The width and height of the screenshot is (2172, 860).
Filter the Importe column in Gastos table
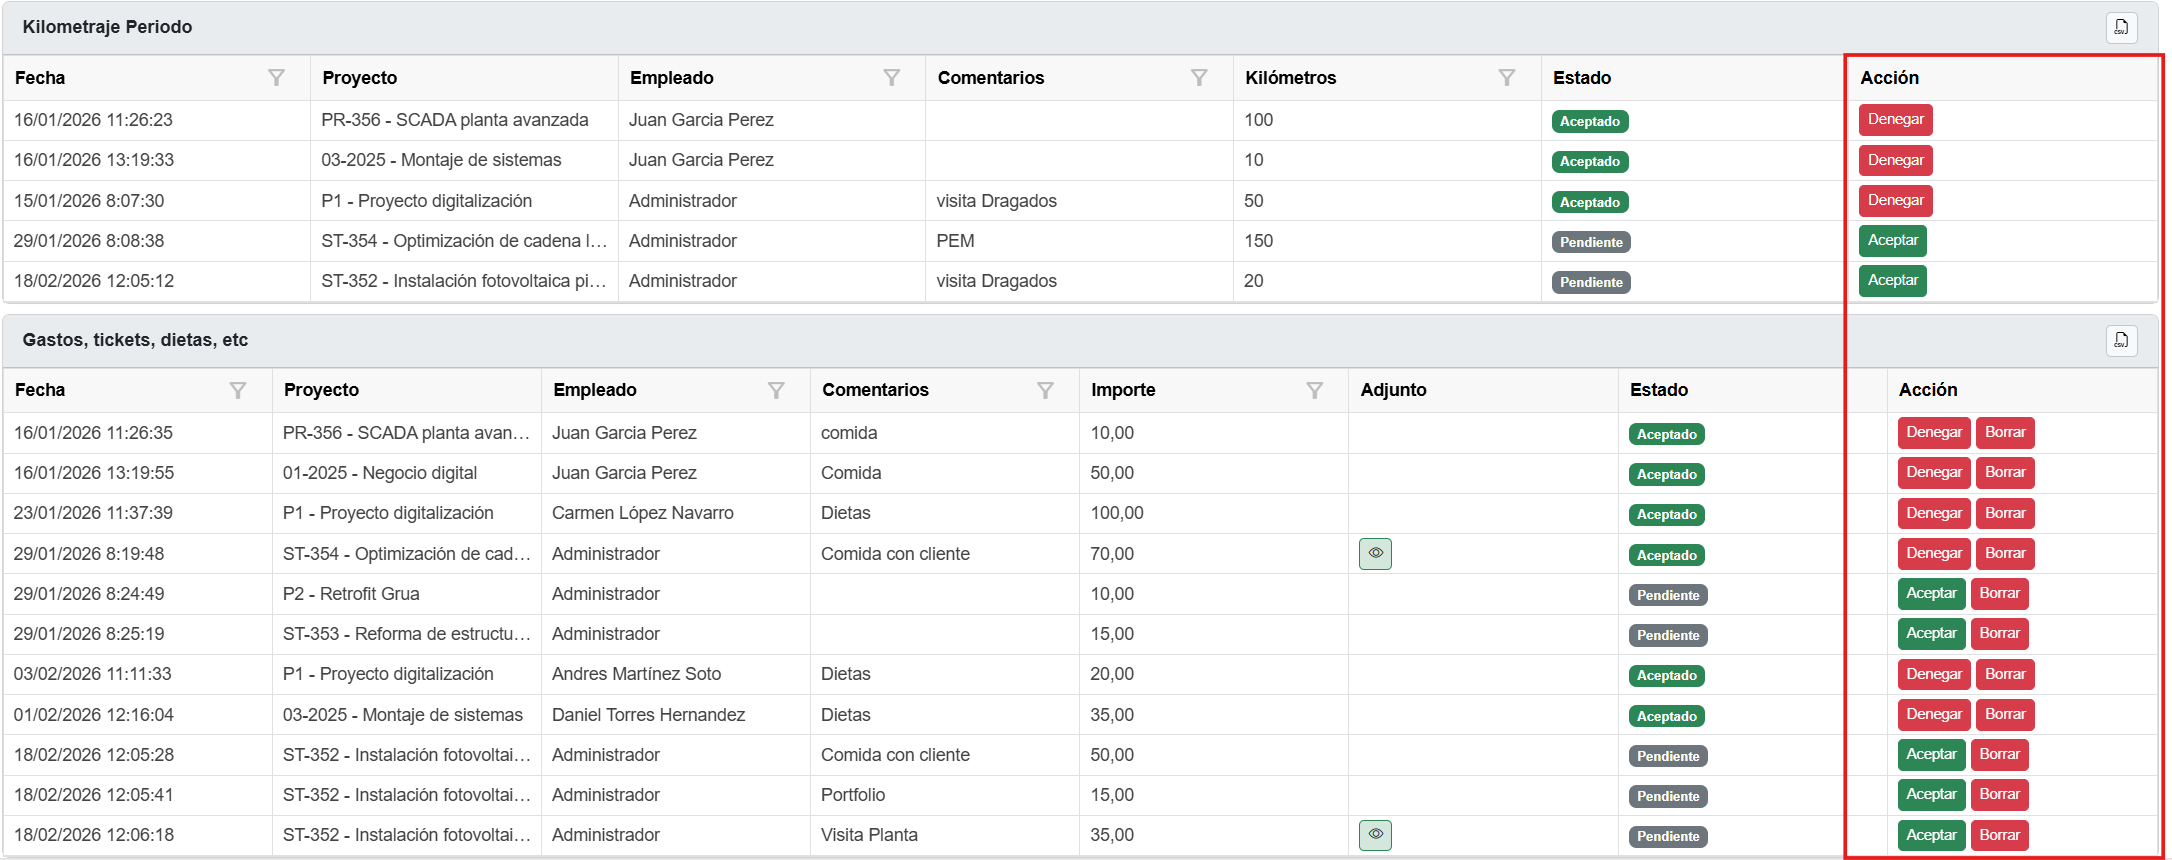[1314, 390]
